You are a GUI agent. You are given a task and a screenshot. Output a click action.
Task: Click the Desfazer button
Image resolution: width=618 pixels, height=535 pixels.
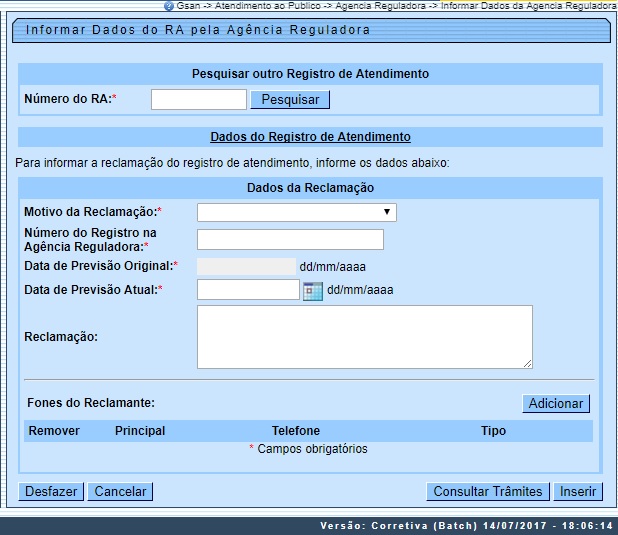(x=51, y=491)
